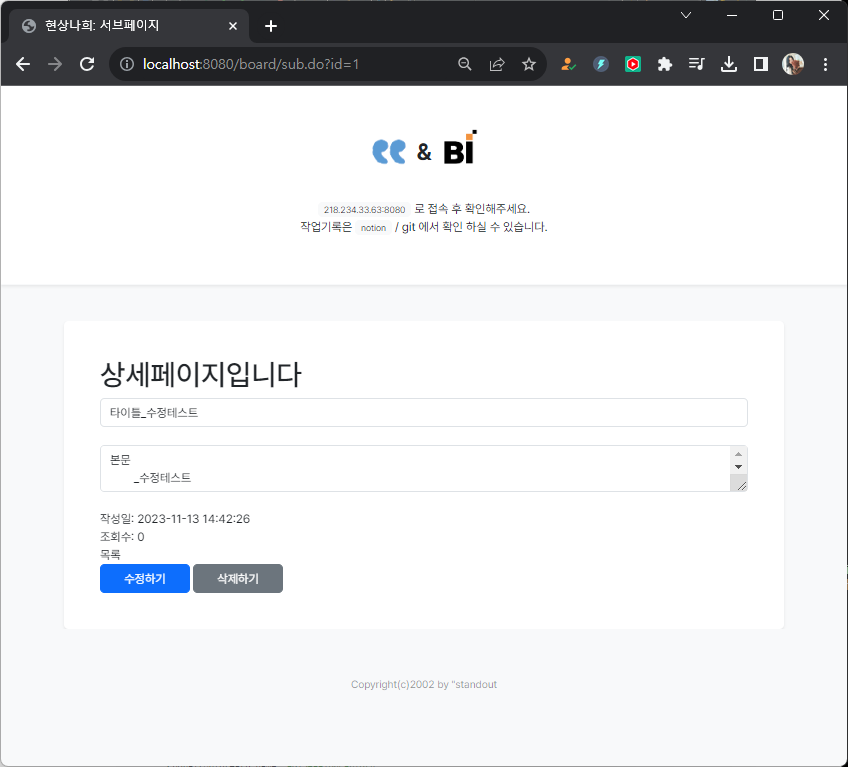
Task: Click textarea scrollbar down arrow
Action: 738,467
